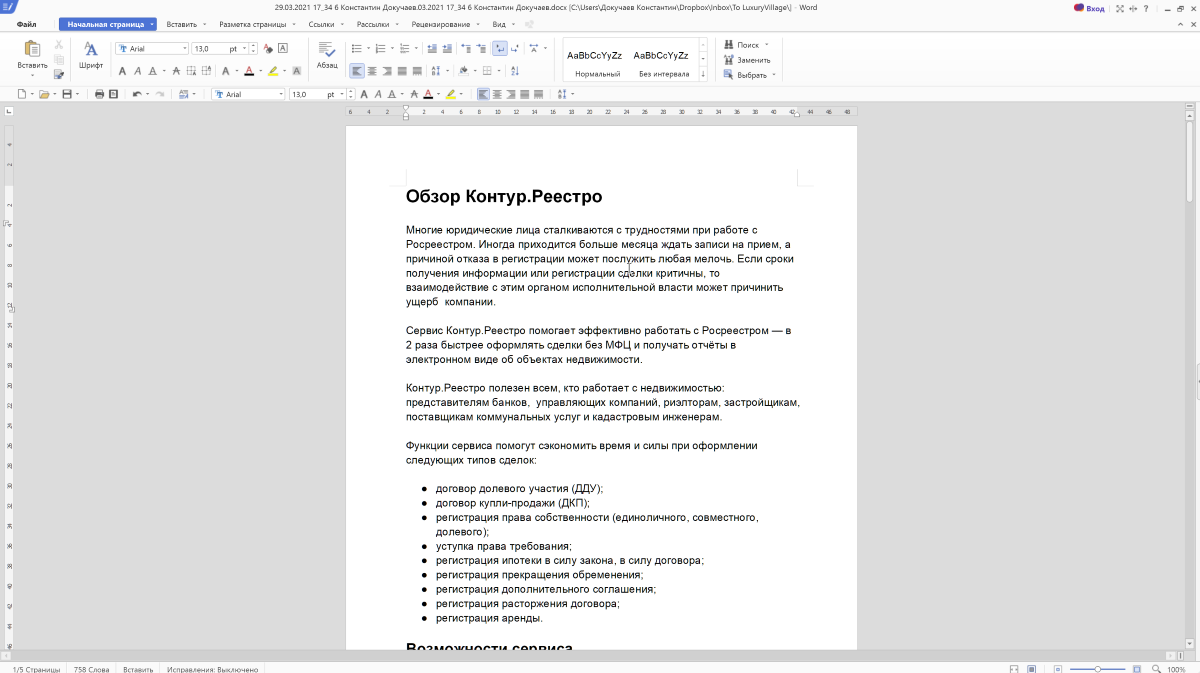The image size is (1200, 673).
Task: Switch to the Рассылки tab
Action: click(x=373, y=23)
